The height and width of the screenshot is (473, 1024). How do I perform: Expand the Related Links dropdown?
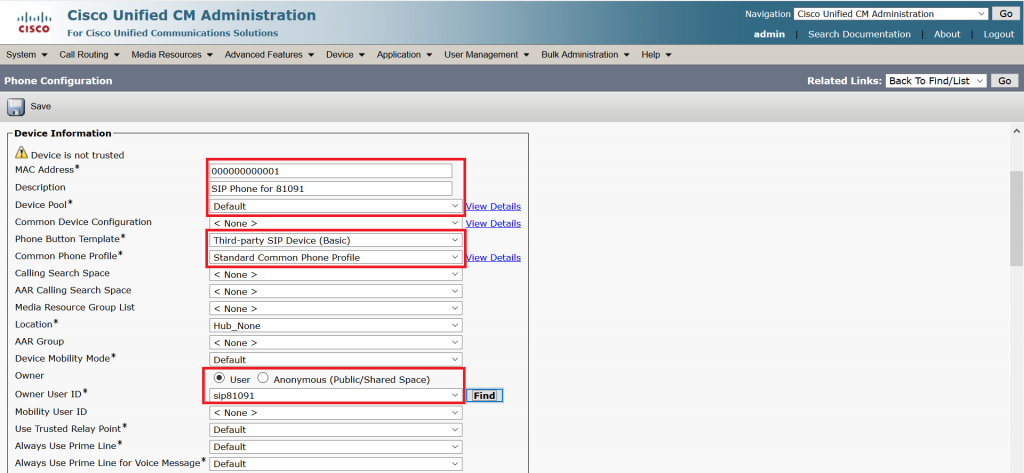(936, 81)
